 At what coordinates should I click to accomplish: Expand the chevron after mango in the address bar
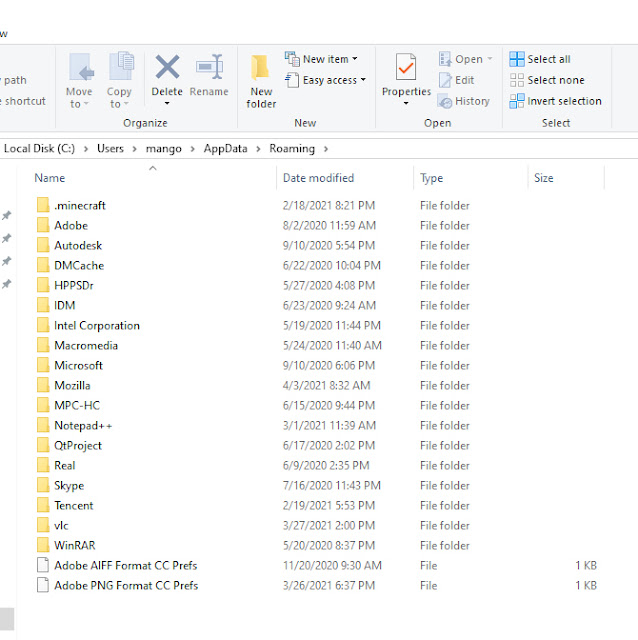(x=192, y=149)
